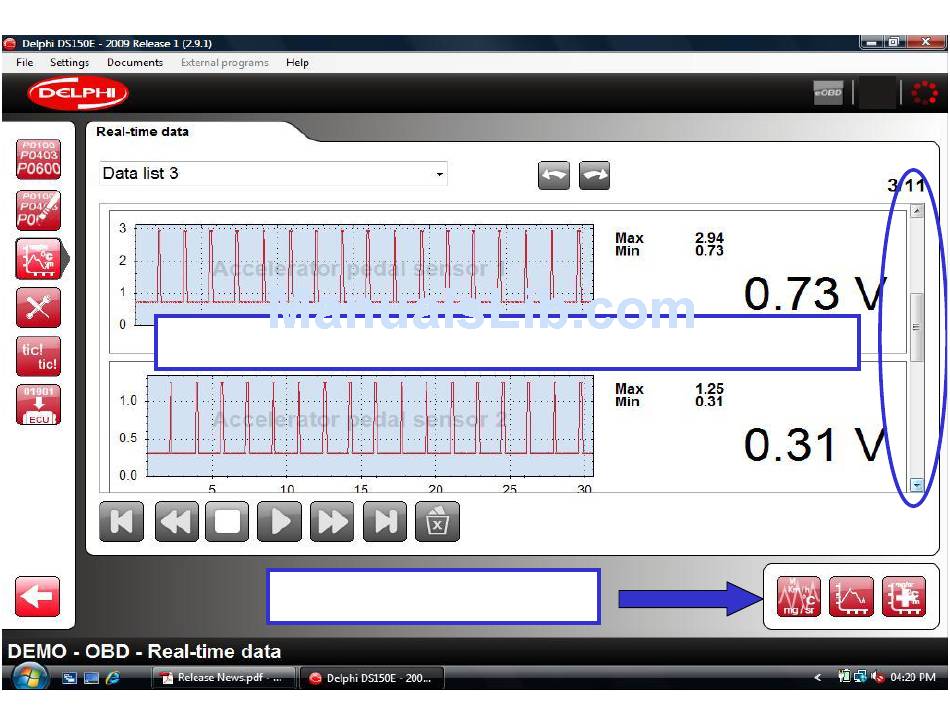This screenshot has width=950, height=725.
Task: Select the Real-time data tab
Action: coord(142,131)
